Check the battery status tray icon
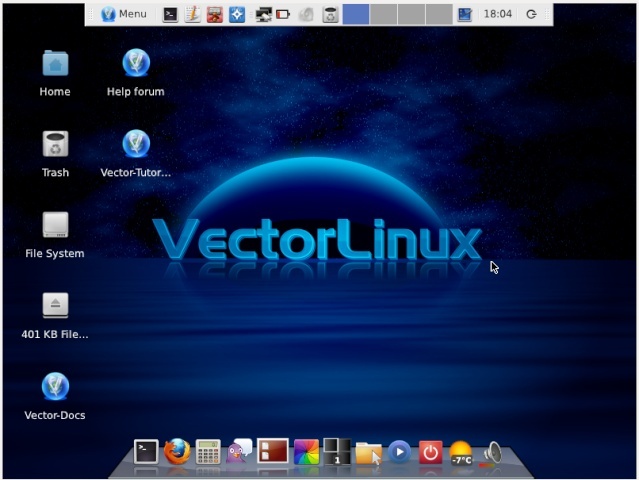 pyautogui.click(x=283, y=15)
